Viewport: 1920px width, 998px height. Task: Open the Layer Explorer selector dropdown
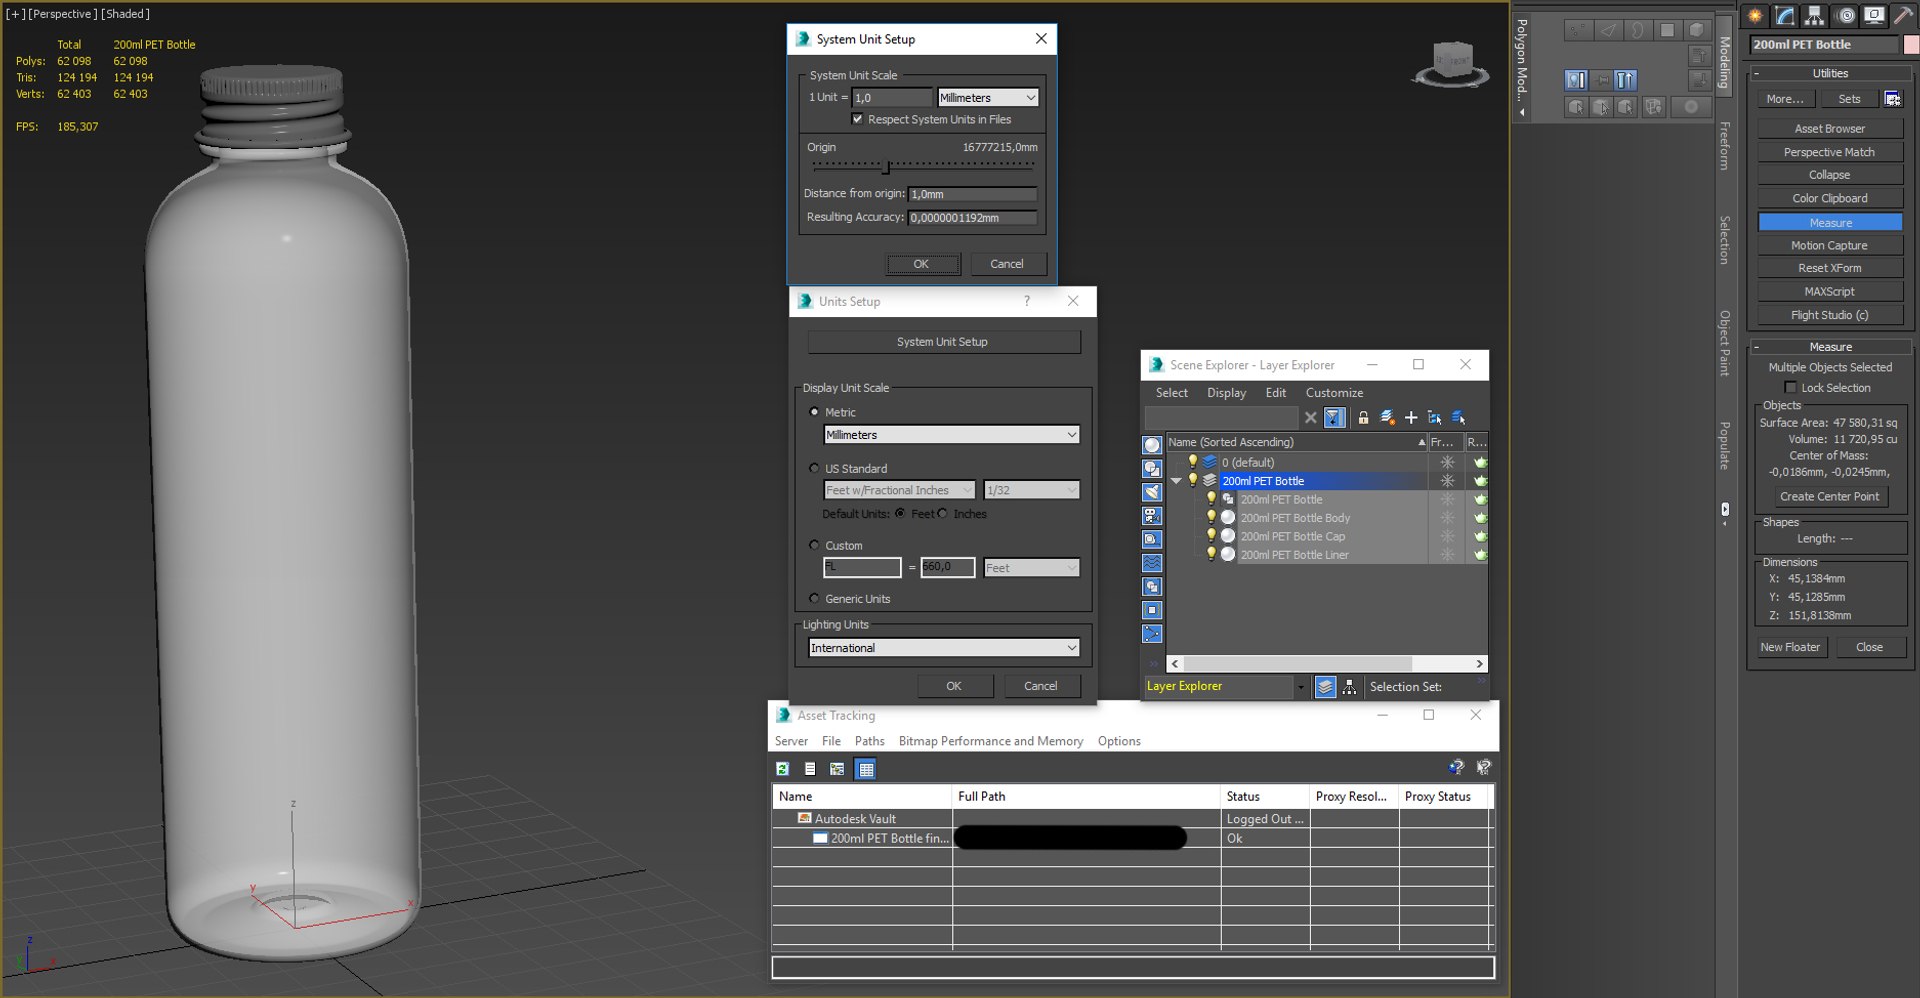(1300, 687)
